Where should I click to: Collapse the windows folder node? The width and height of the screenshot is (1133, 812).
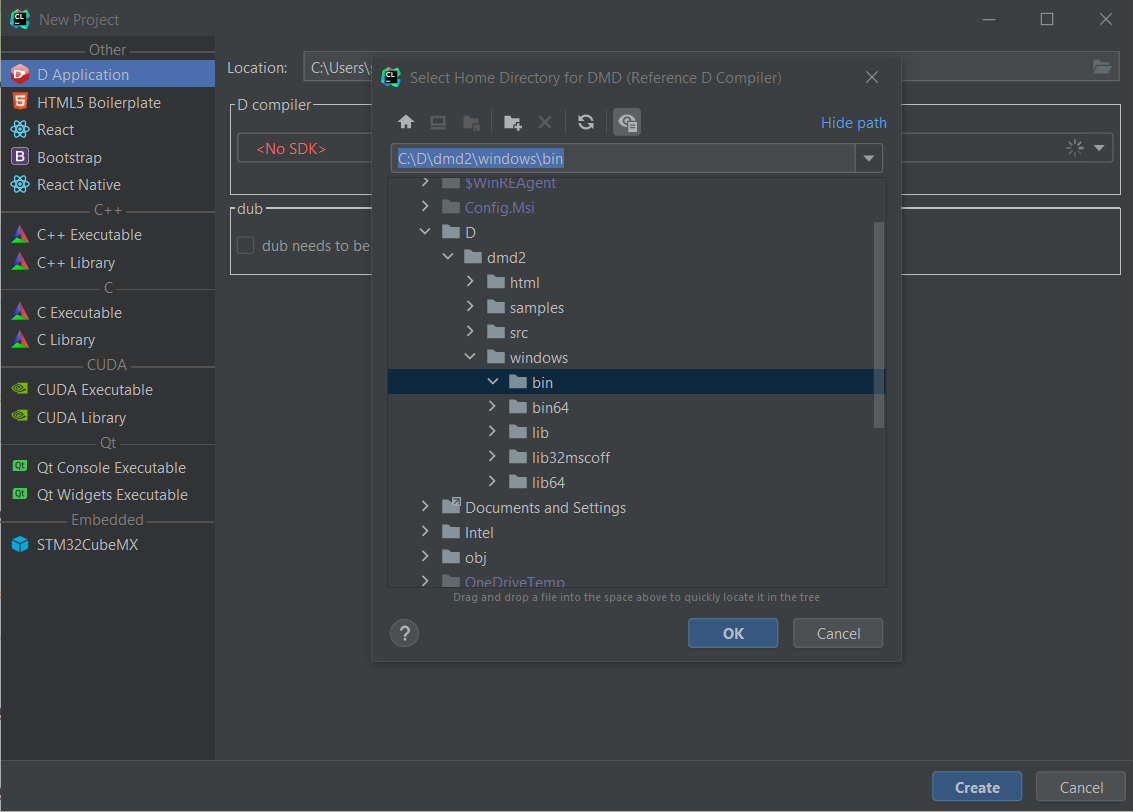pos(470,357)
